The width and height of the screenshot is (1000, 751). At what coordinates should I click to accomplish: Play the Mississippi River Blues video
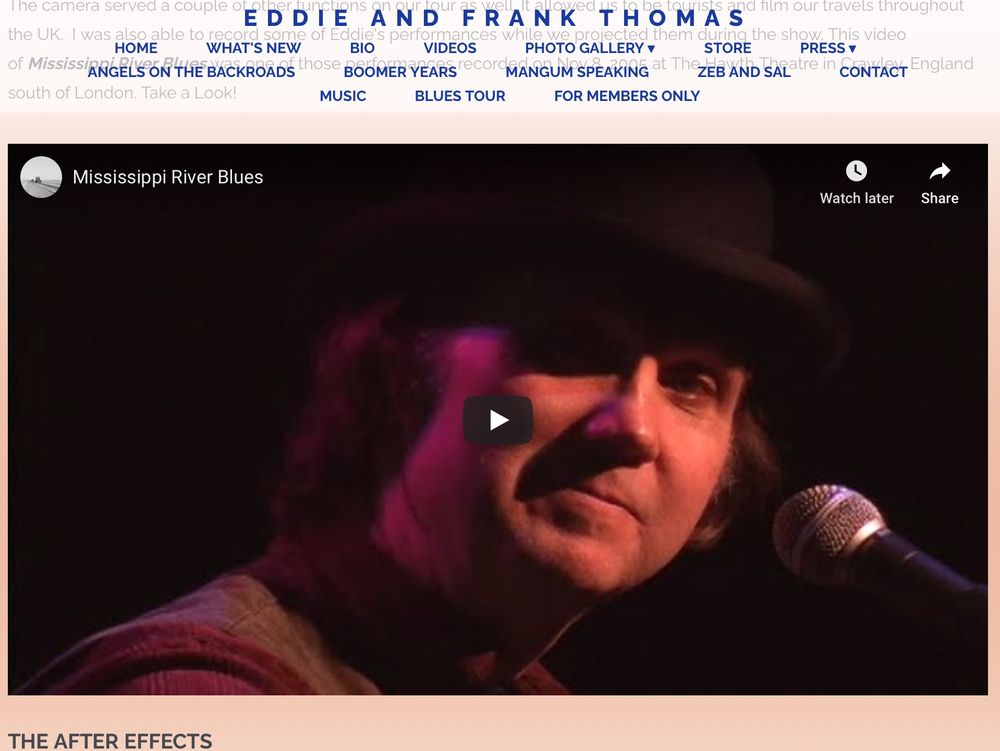497,420
